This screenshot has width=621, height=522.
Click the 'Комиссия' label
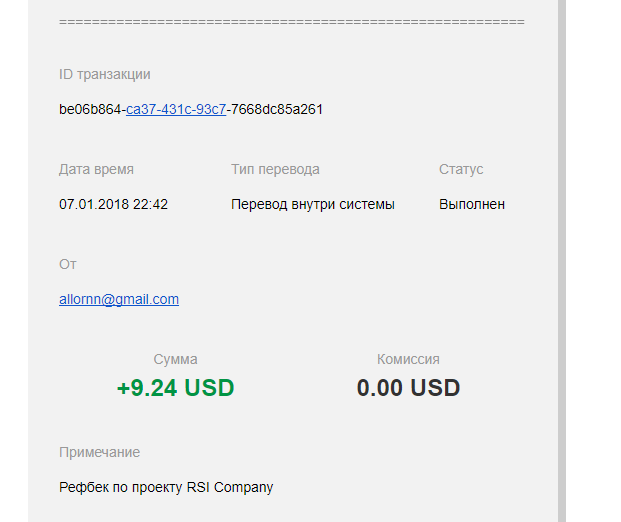[x=408, y=359]
